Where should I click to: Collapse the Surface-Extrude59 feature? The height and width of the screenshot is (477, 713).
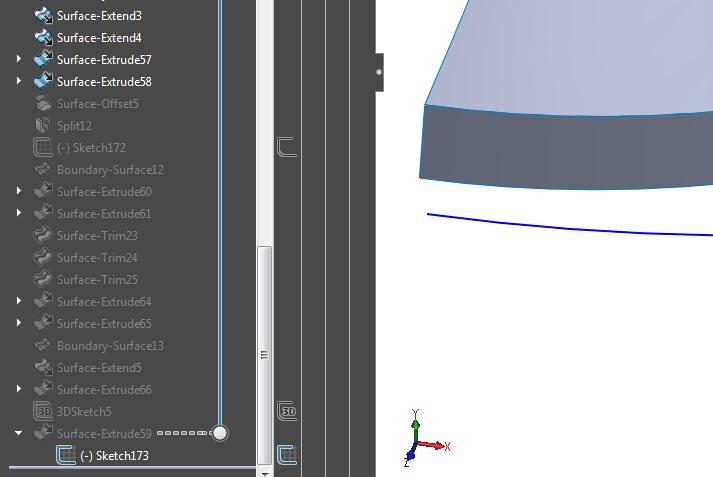[19, 433]
